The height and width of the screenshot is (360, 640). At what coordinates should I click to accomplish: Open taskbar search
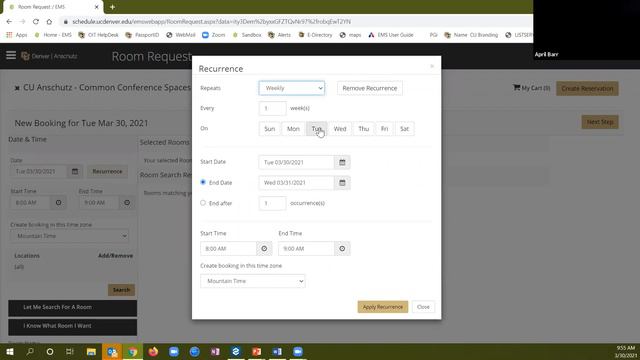coord(30,351)
